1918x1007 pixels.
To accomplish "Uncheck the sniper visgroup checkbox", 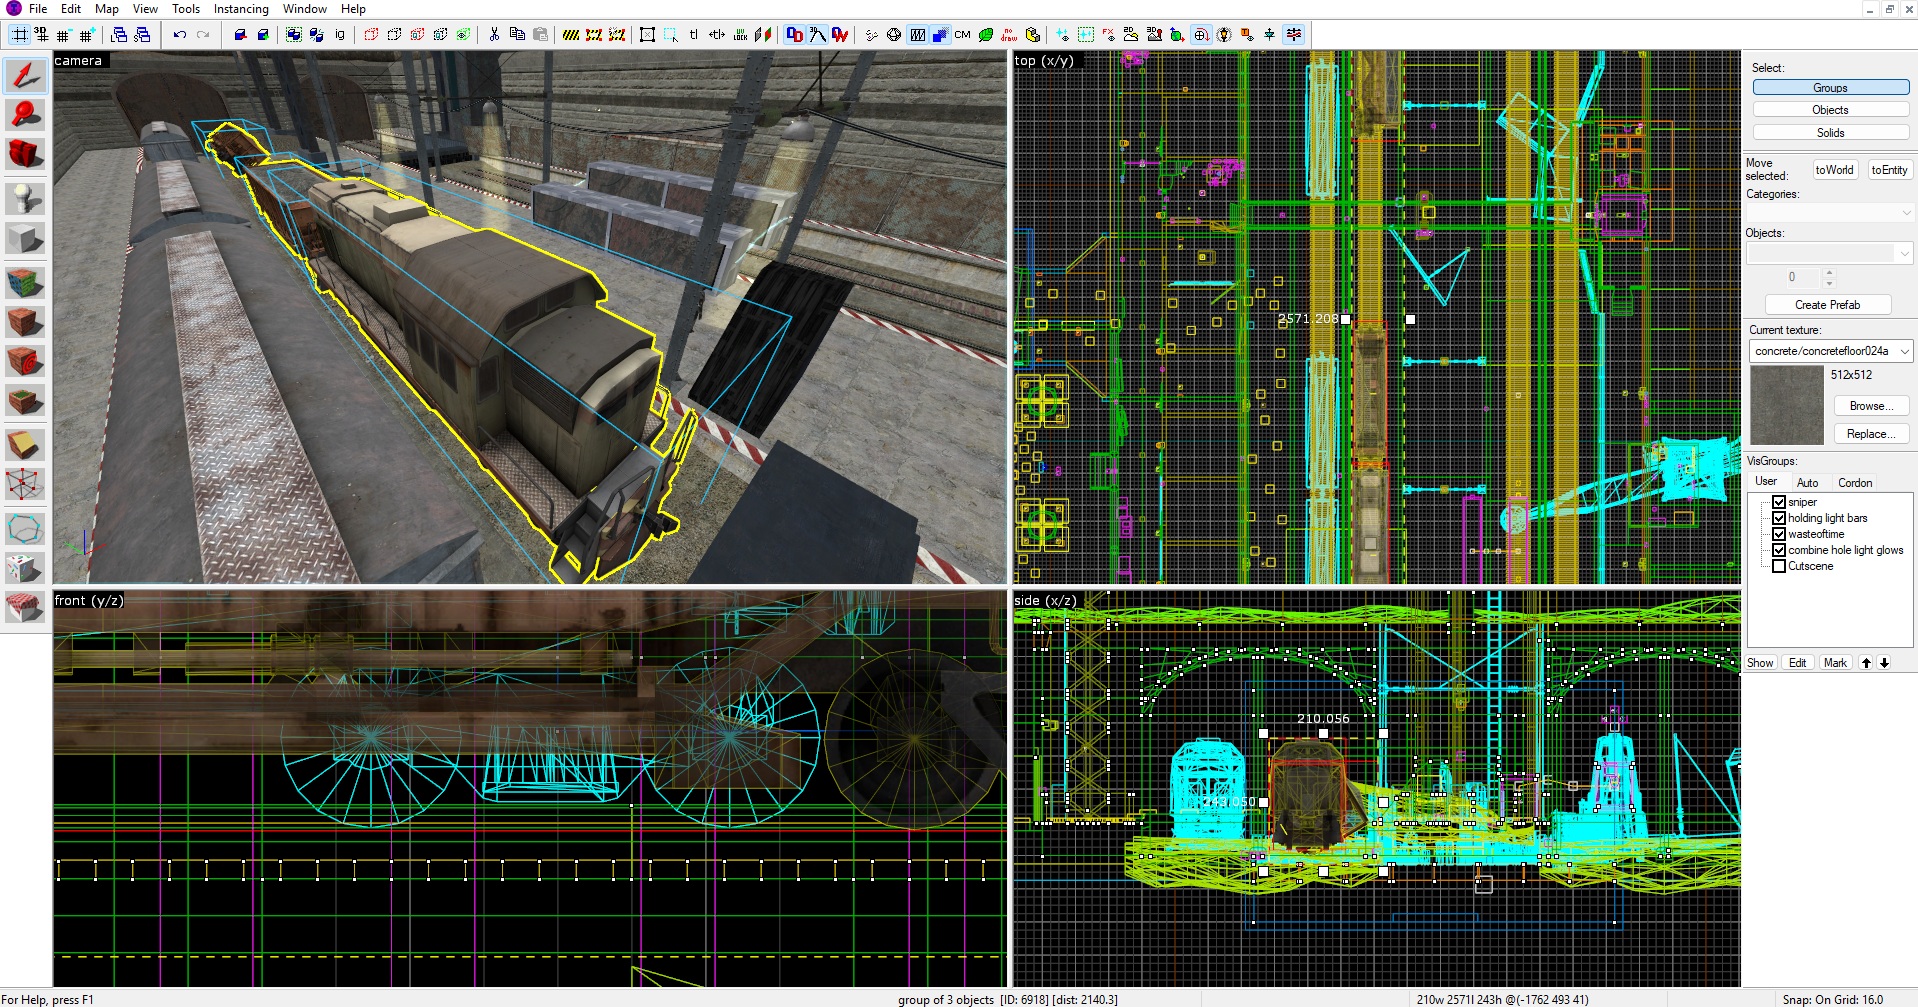I will [1779, 502].
